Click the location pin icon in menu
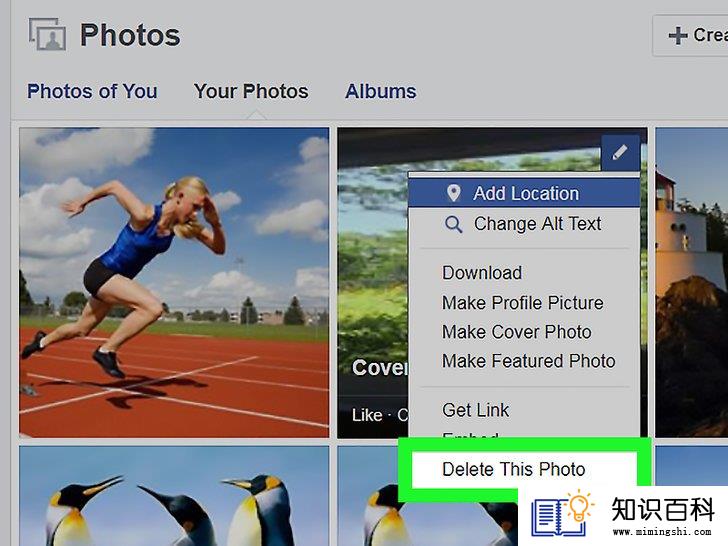 [453, 193]
